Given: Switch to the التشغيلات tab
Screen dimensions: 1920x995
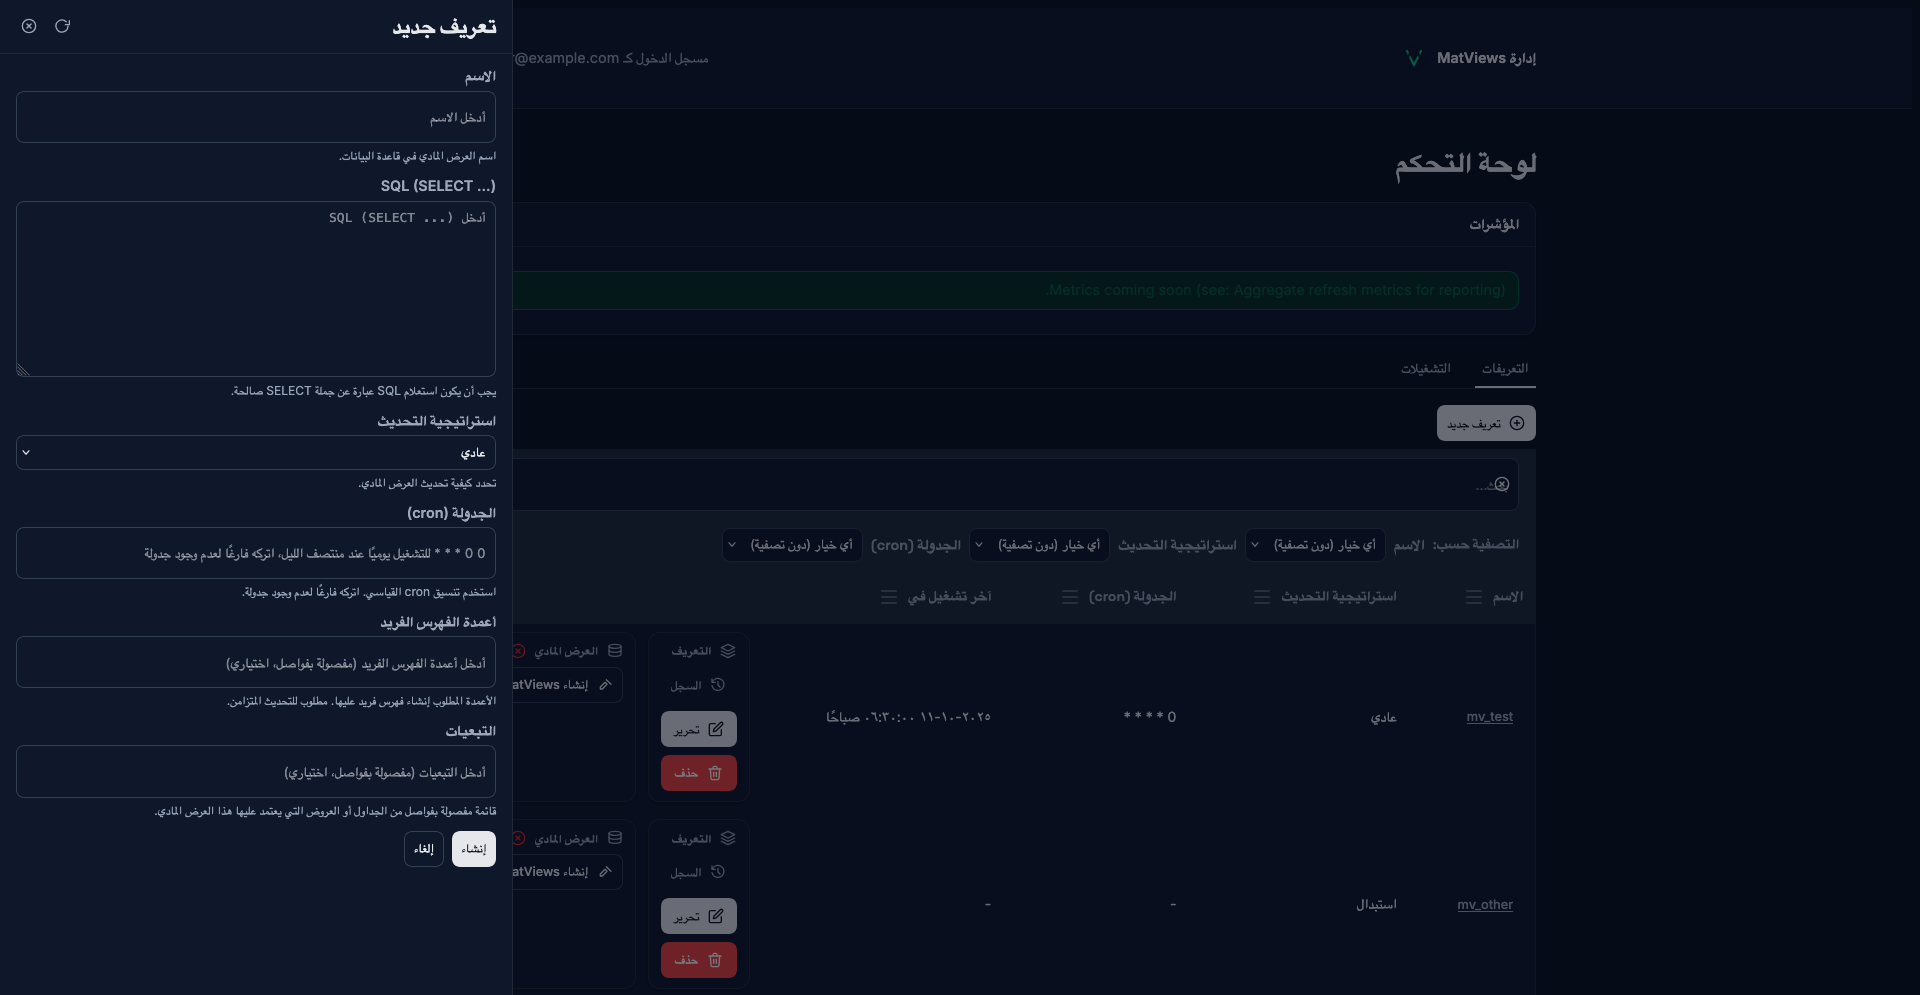Looking at the screenshot, I should coord(1425,369).
